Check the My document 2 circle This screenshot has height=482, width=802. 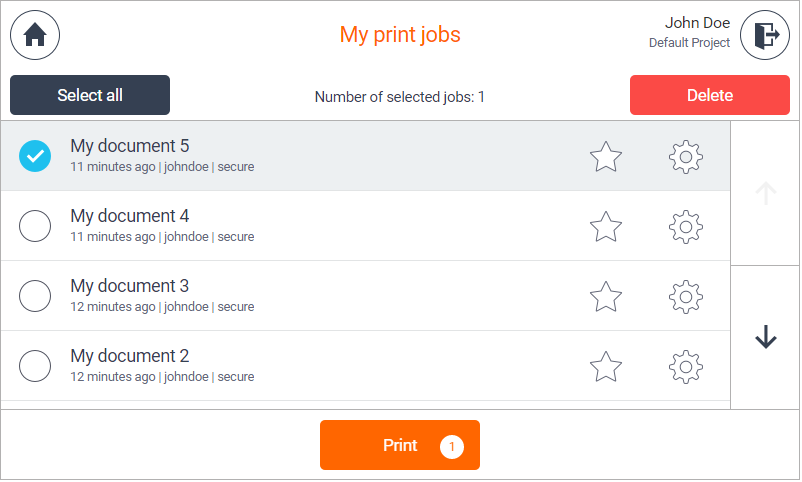pyautogui.click(x=35, y=366)
